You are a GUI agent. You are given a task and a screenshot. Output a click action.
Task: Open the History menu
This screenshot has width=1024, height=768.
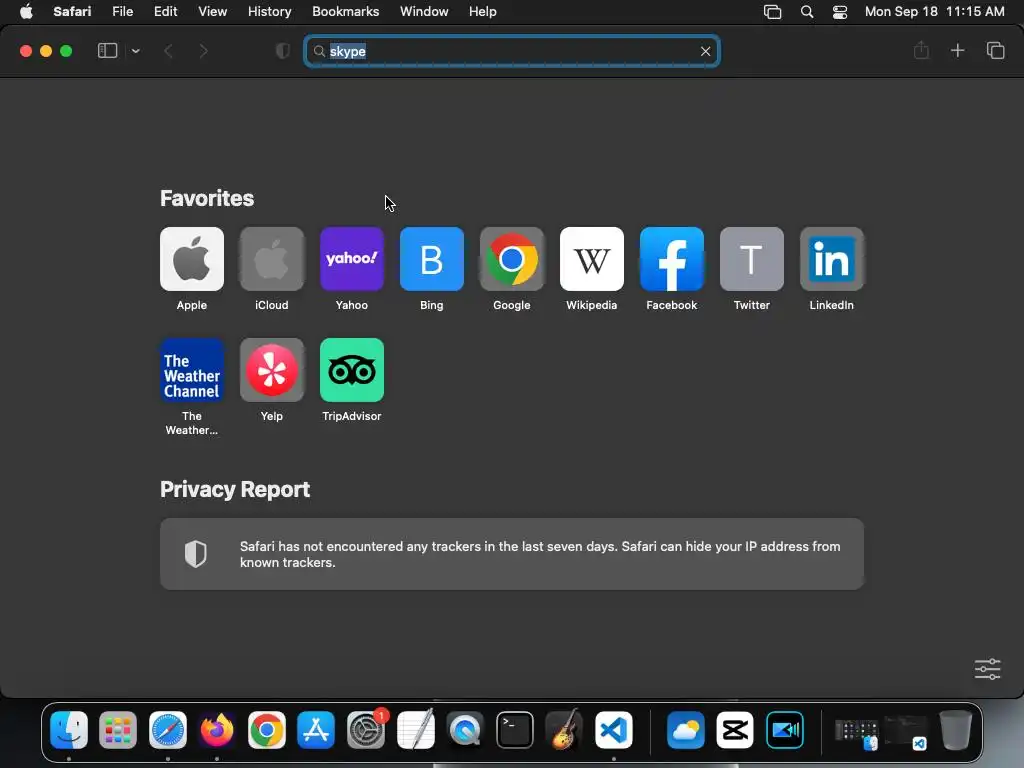pyautogui.click(x=269, y=12)
